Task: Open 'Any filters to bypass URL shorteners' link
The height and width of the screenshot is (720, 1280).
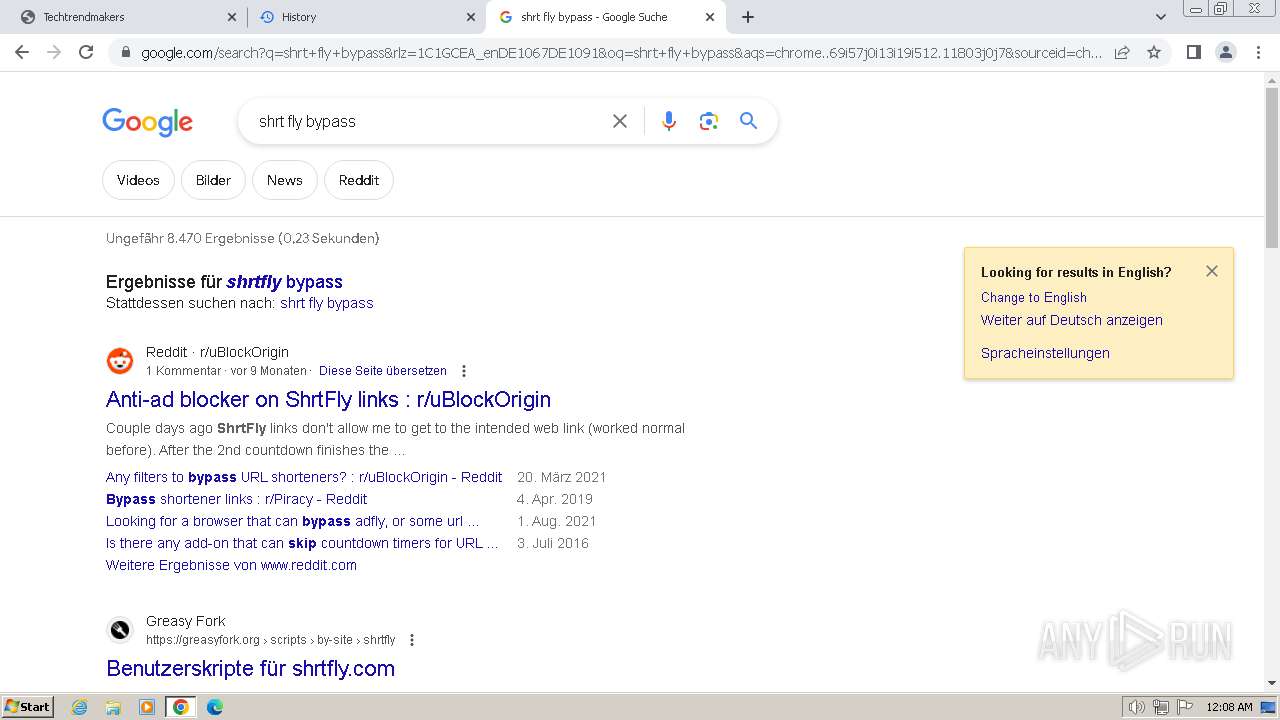Action: [x=304, y=477]
